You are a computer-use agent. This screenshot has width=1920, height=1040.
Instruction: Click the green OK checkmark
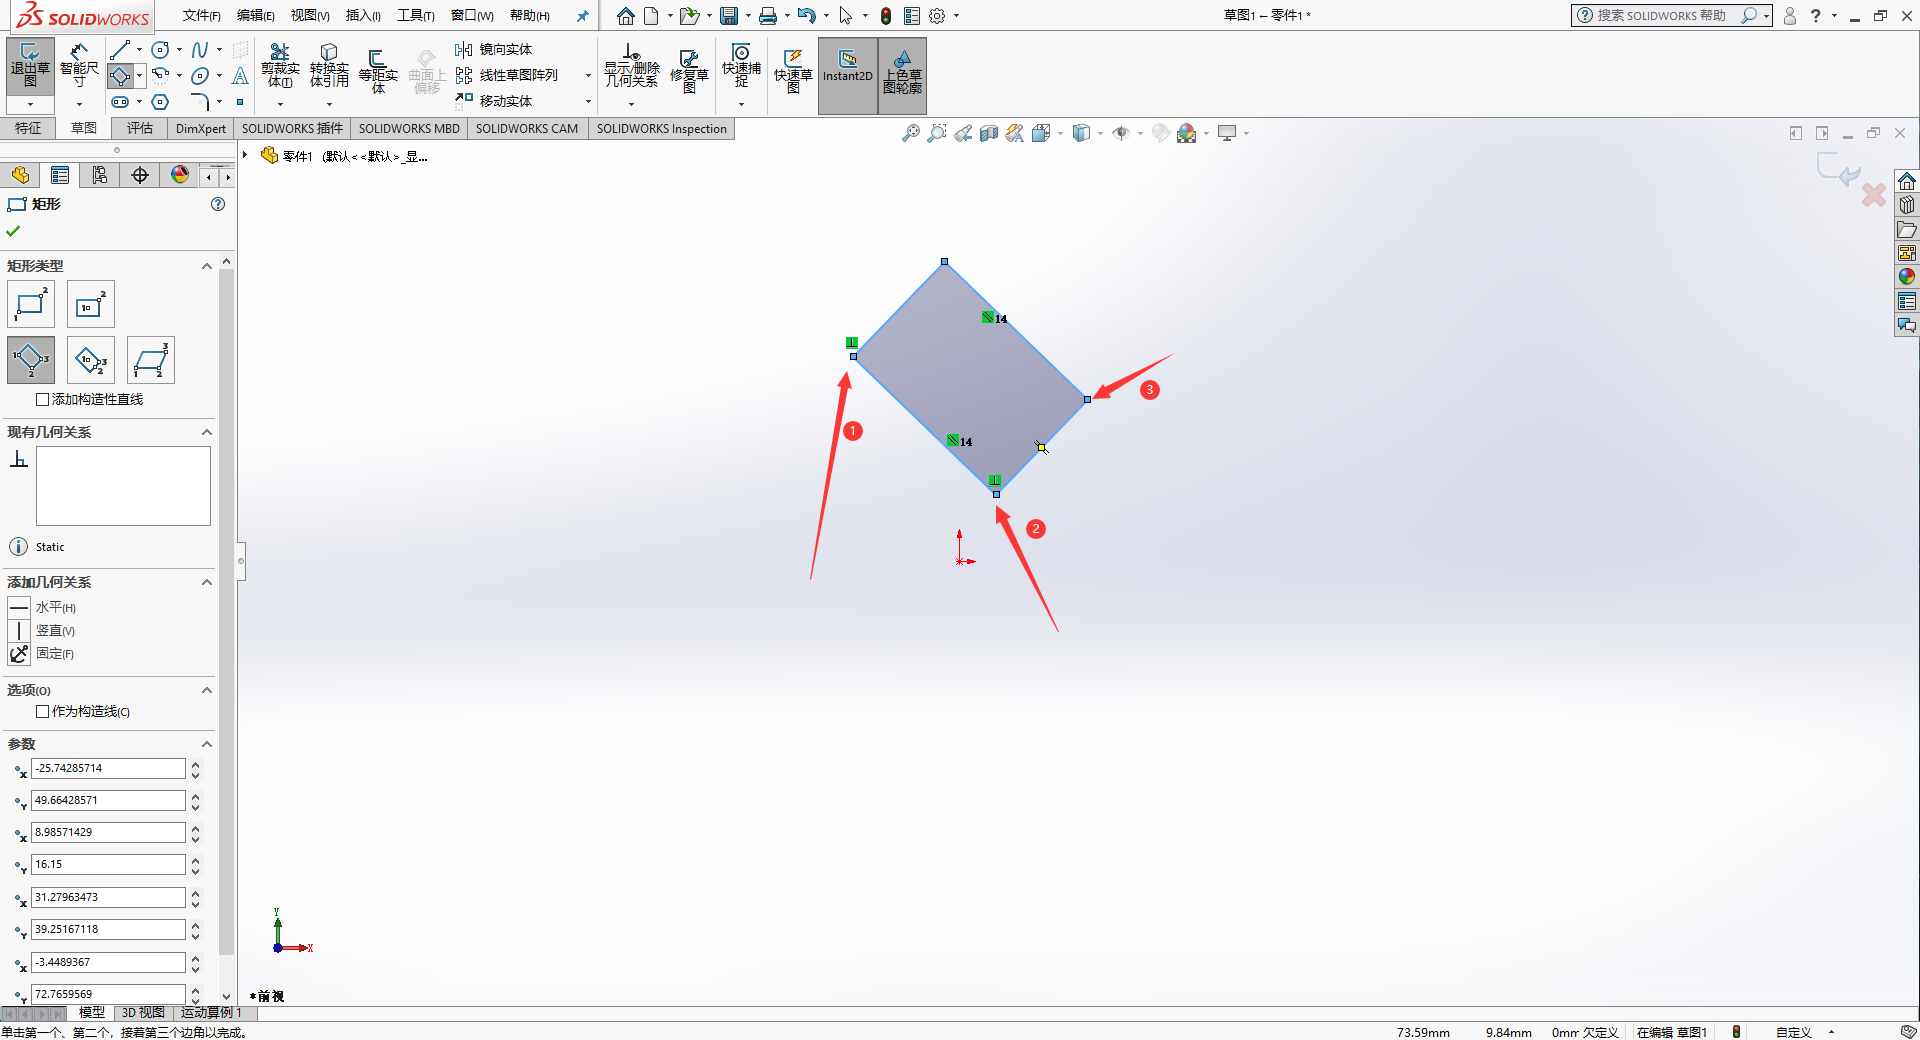coord(13,231)
